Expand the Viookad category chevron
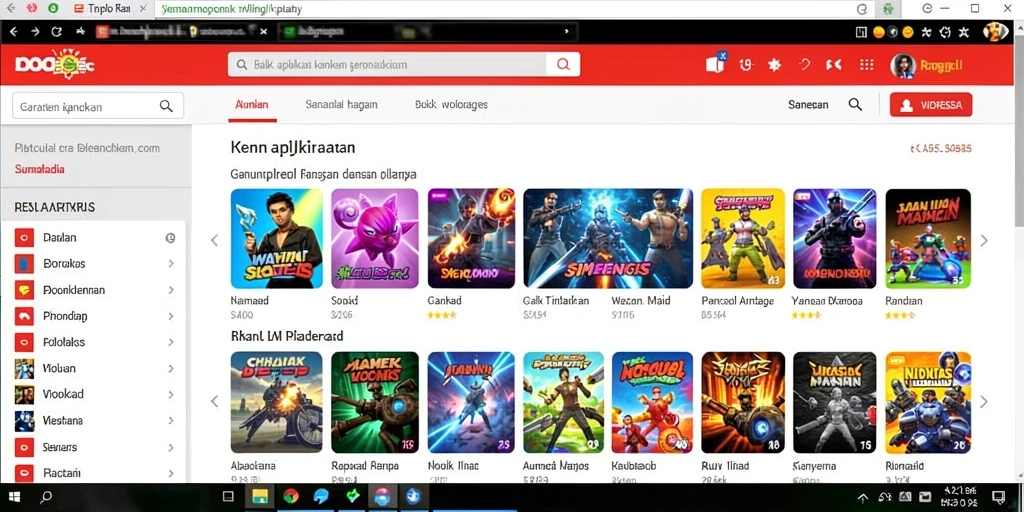The height and width of the screenshot is (512, 1024). [170, 394]
